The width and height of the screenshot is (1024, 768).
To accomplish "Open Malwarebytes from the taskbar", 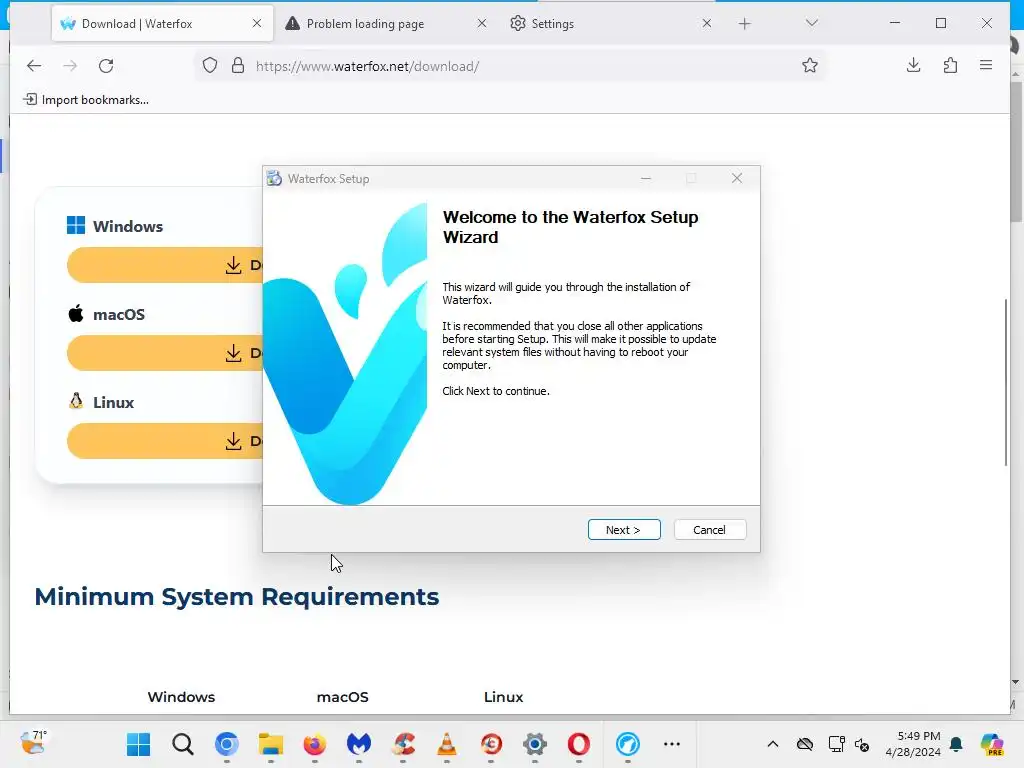I will coord(359,744).
